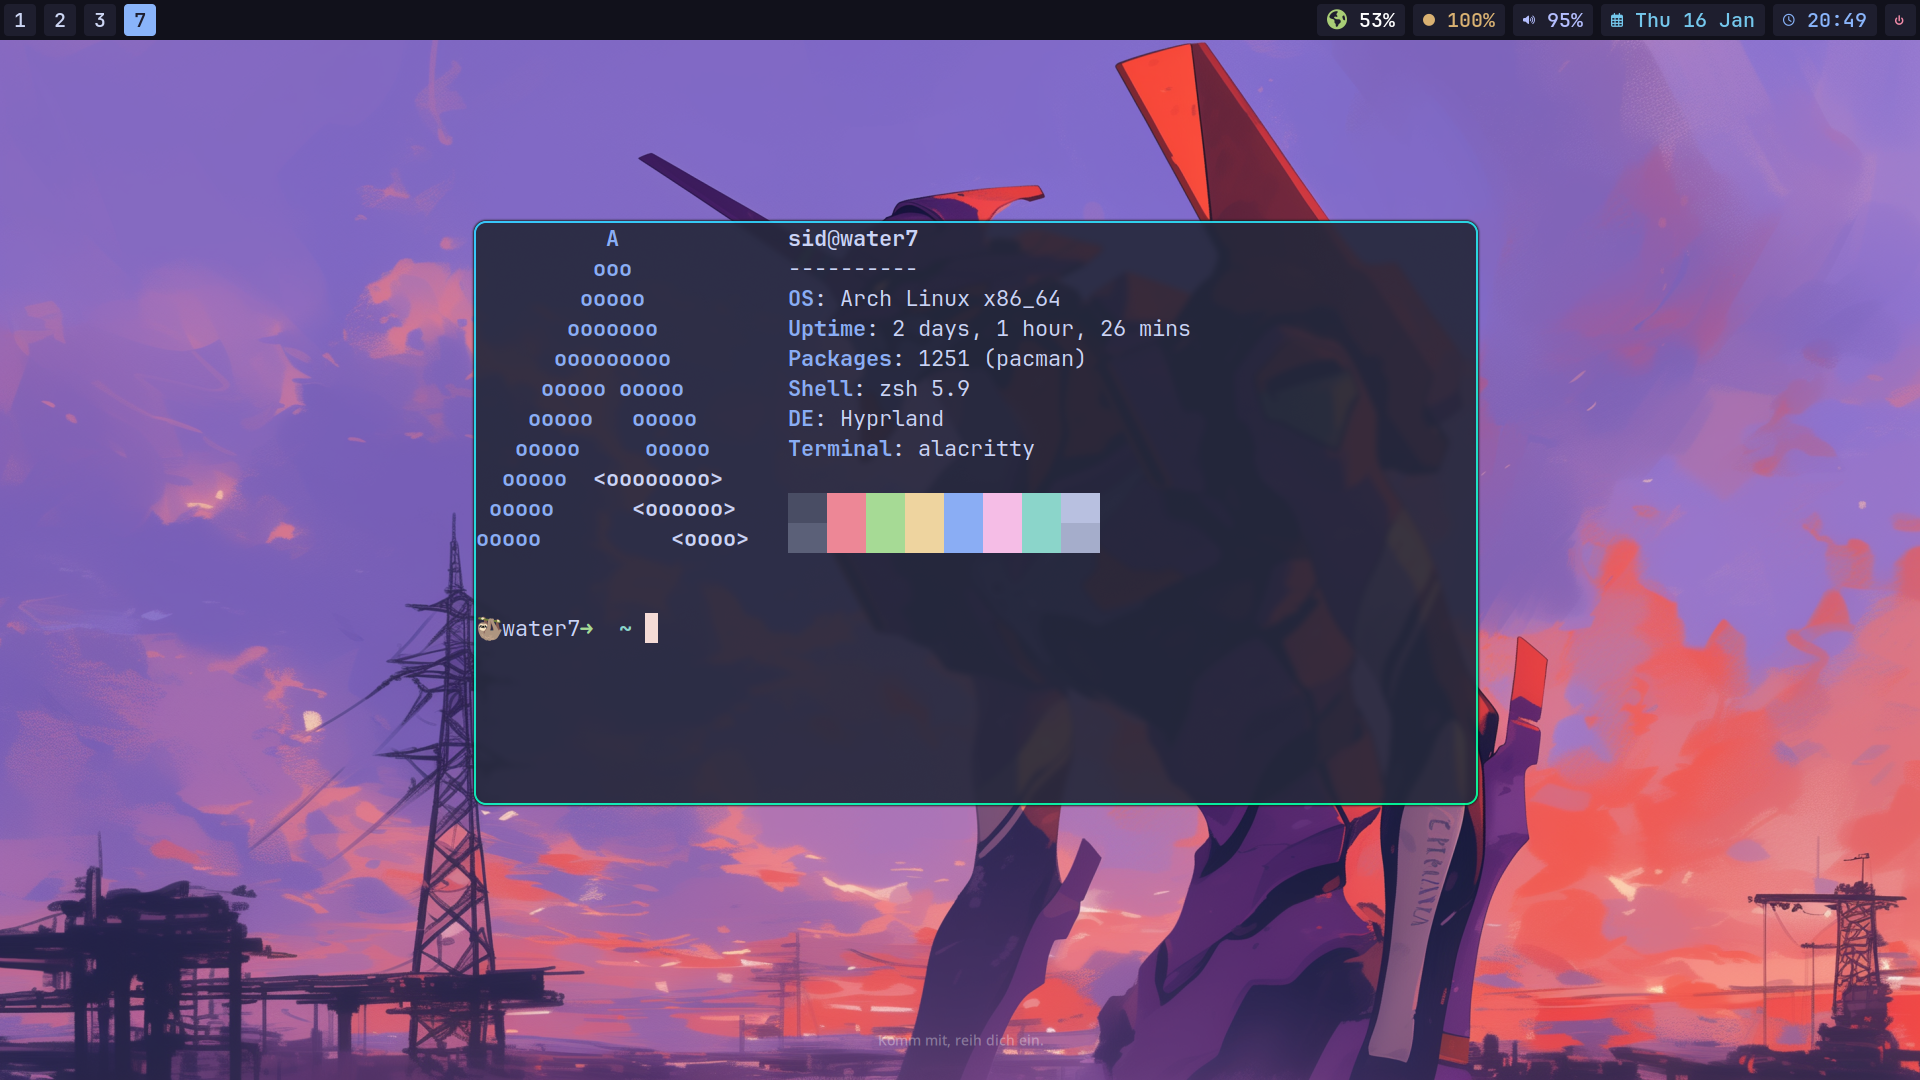Click the tilde directory in the prompt
This screenshot has height=1080, width=1920.
(x=625, y=629)
